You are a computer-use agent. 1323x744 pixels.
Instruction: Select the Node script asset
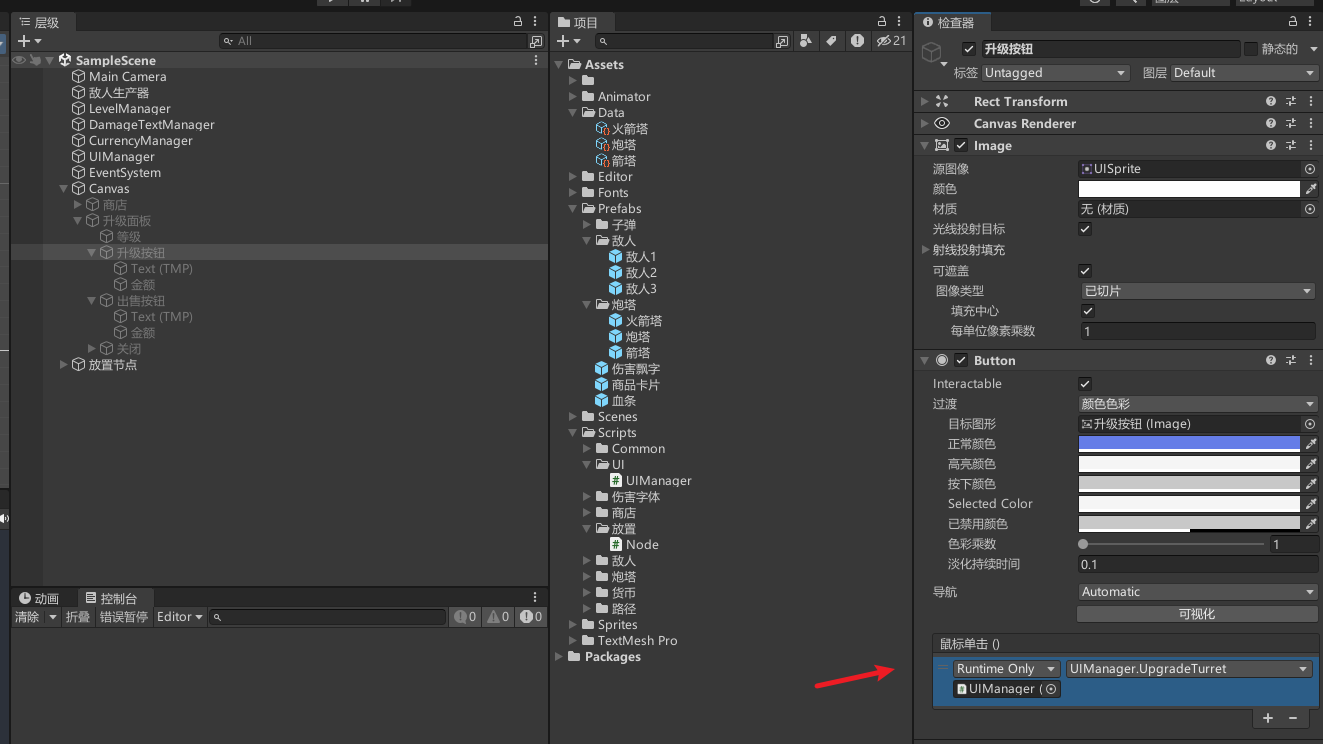(x=634, y=544)
